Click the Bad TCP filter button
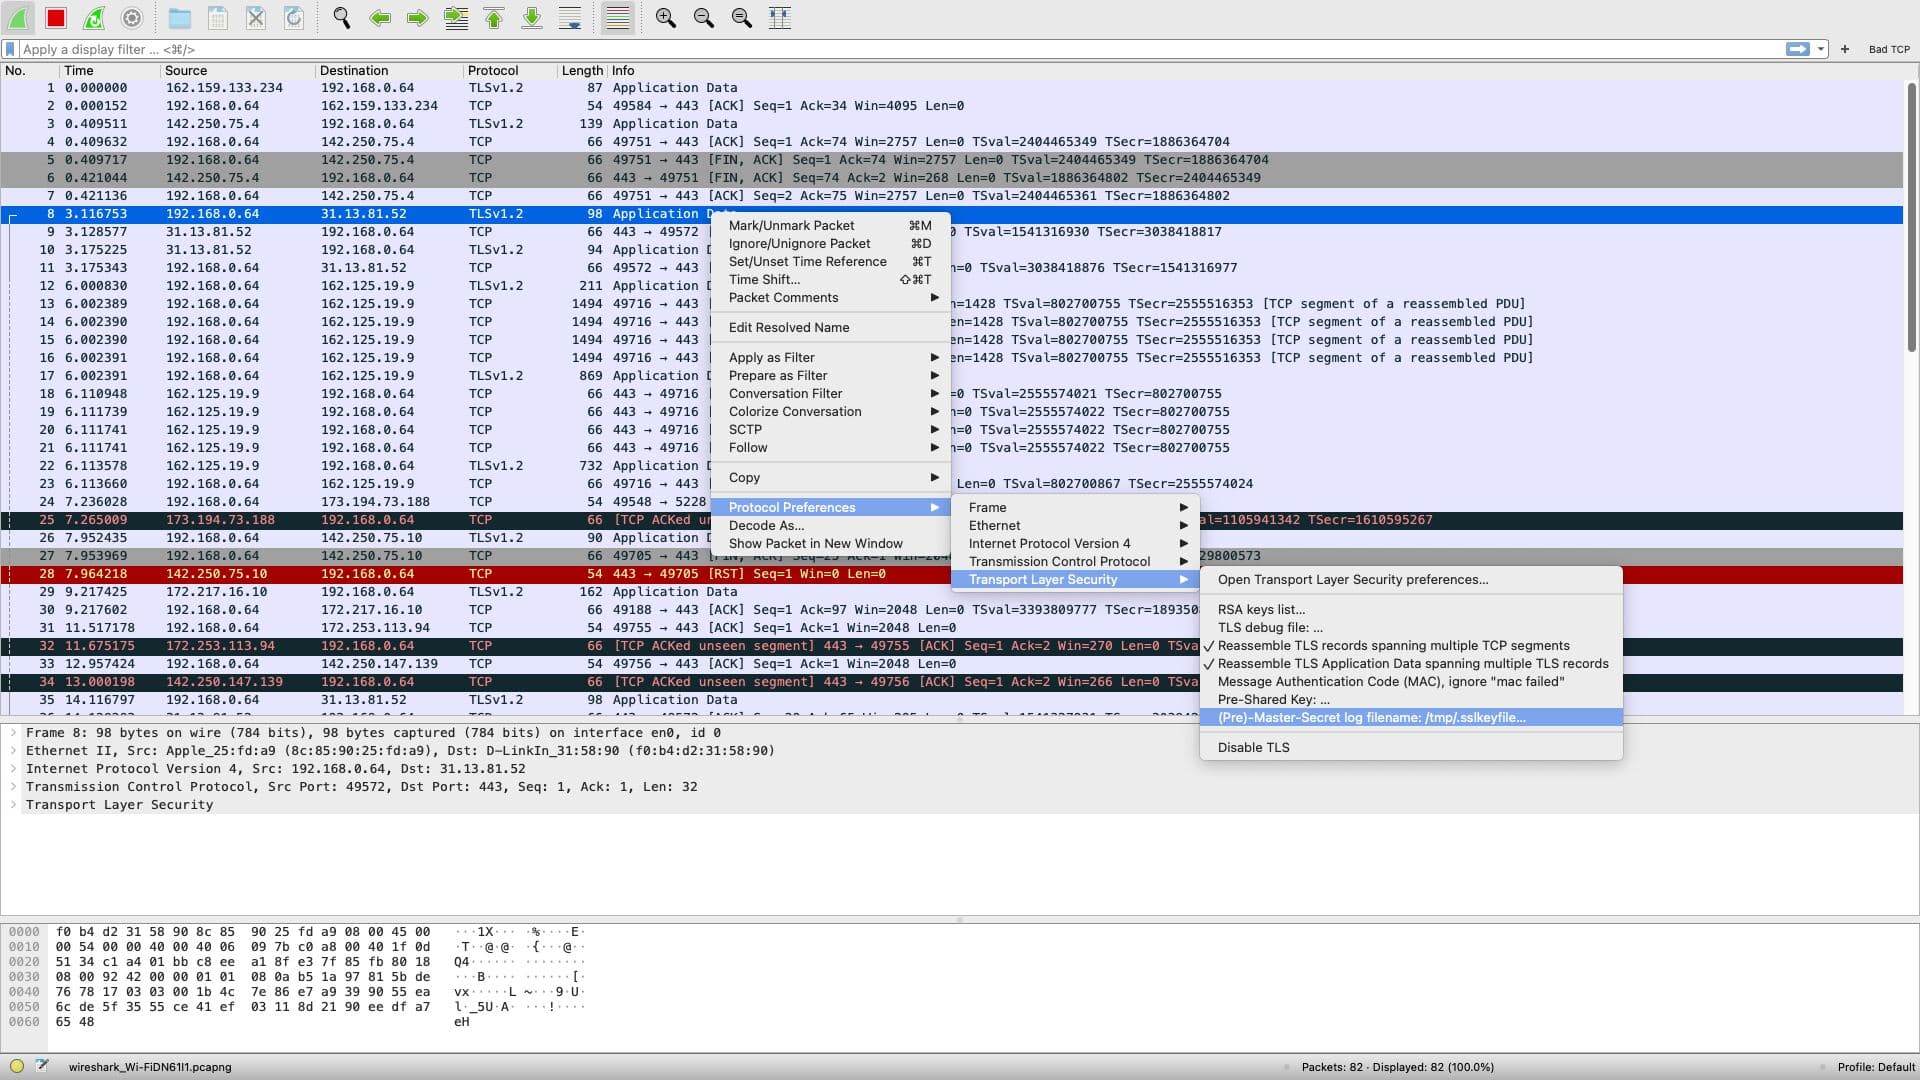Screen dimensions: 1920x1080 pyautogui.click(x=1889, y=49)
